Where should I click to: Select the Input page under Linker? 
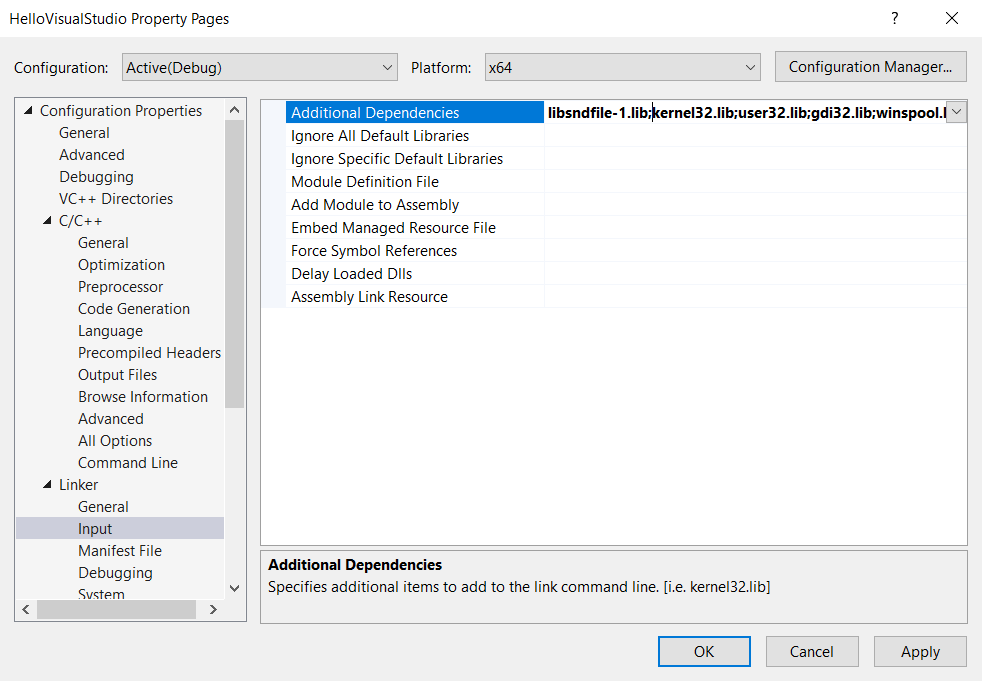coord(120,528)
